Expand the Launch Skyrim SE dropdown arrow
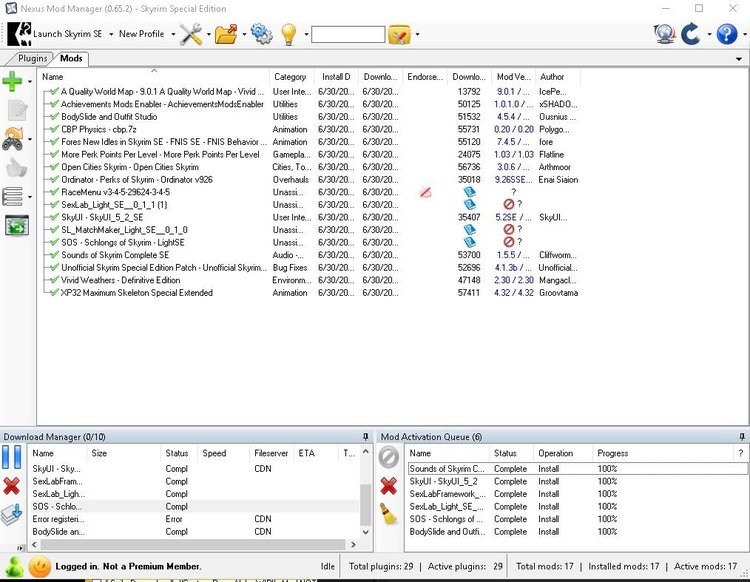 coord(111,34)
